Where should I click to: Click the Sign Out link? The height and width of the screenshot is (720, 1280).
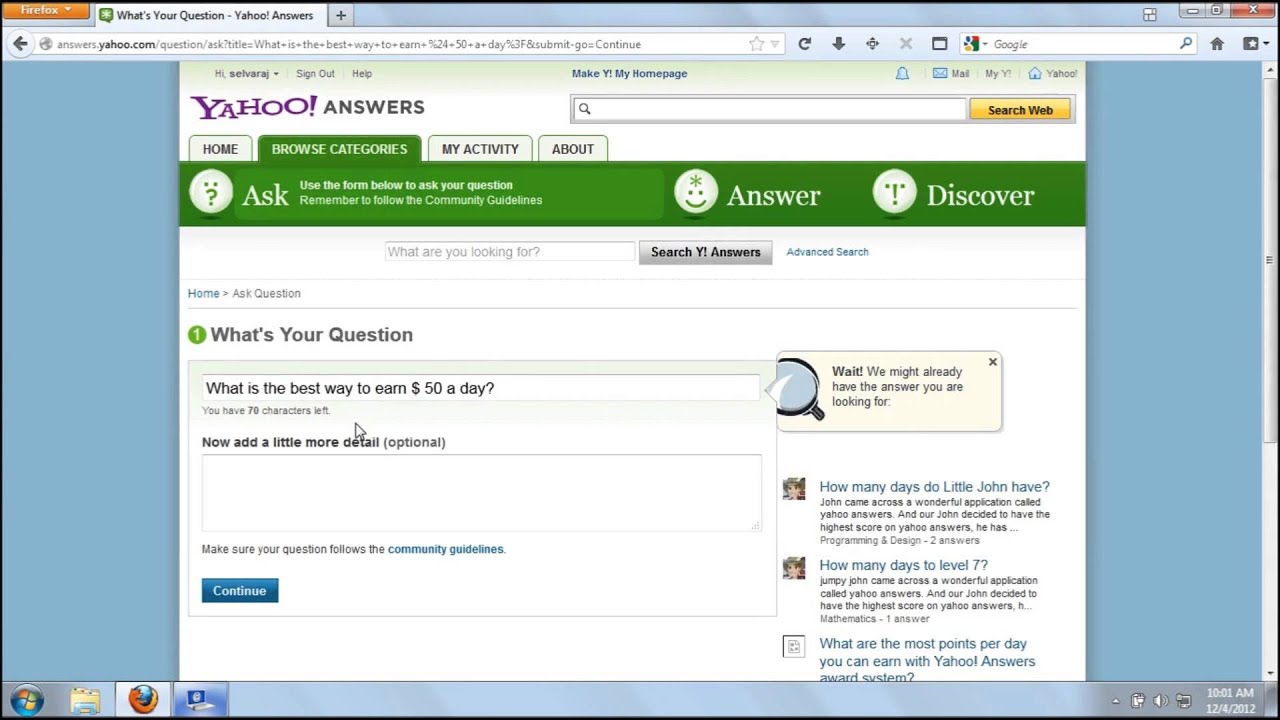tap(315, 74)
